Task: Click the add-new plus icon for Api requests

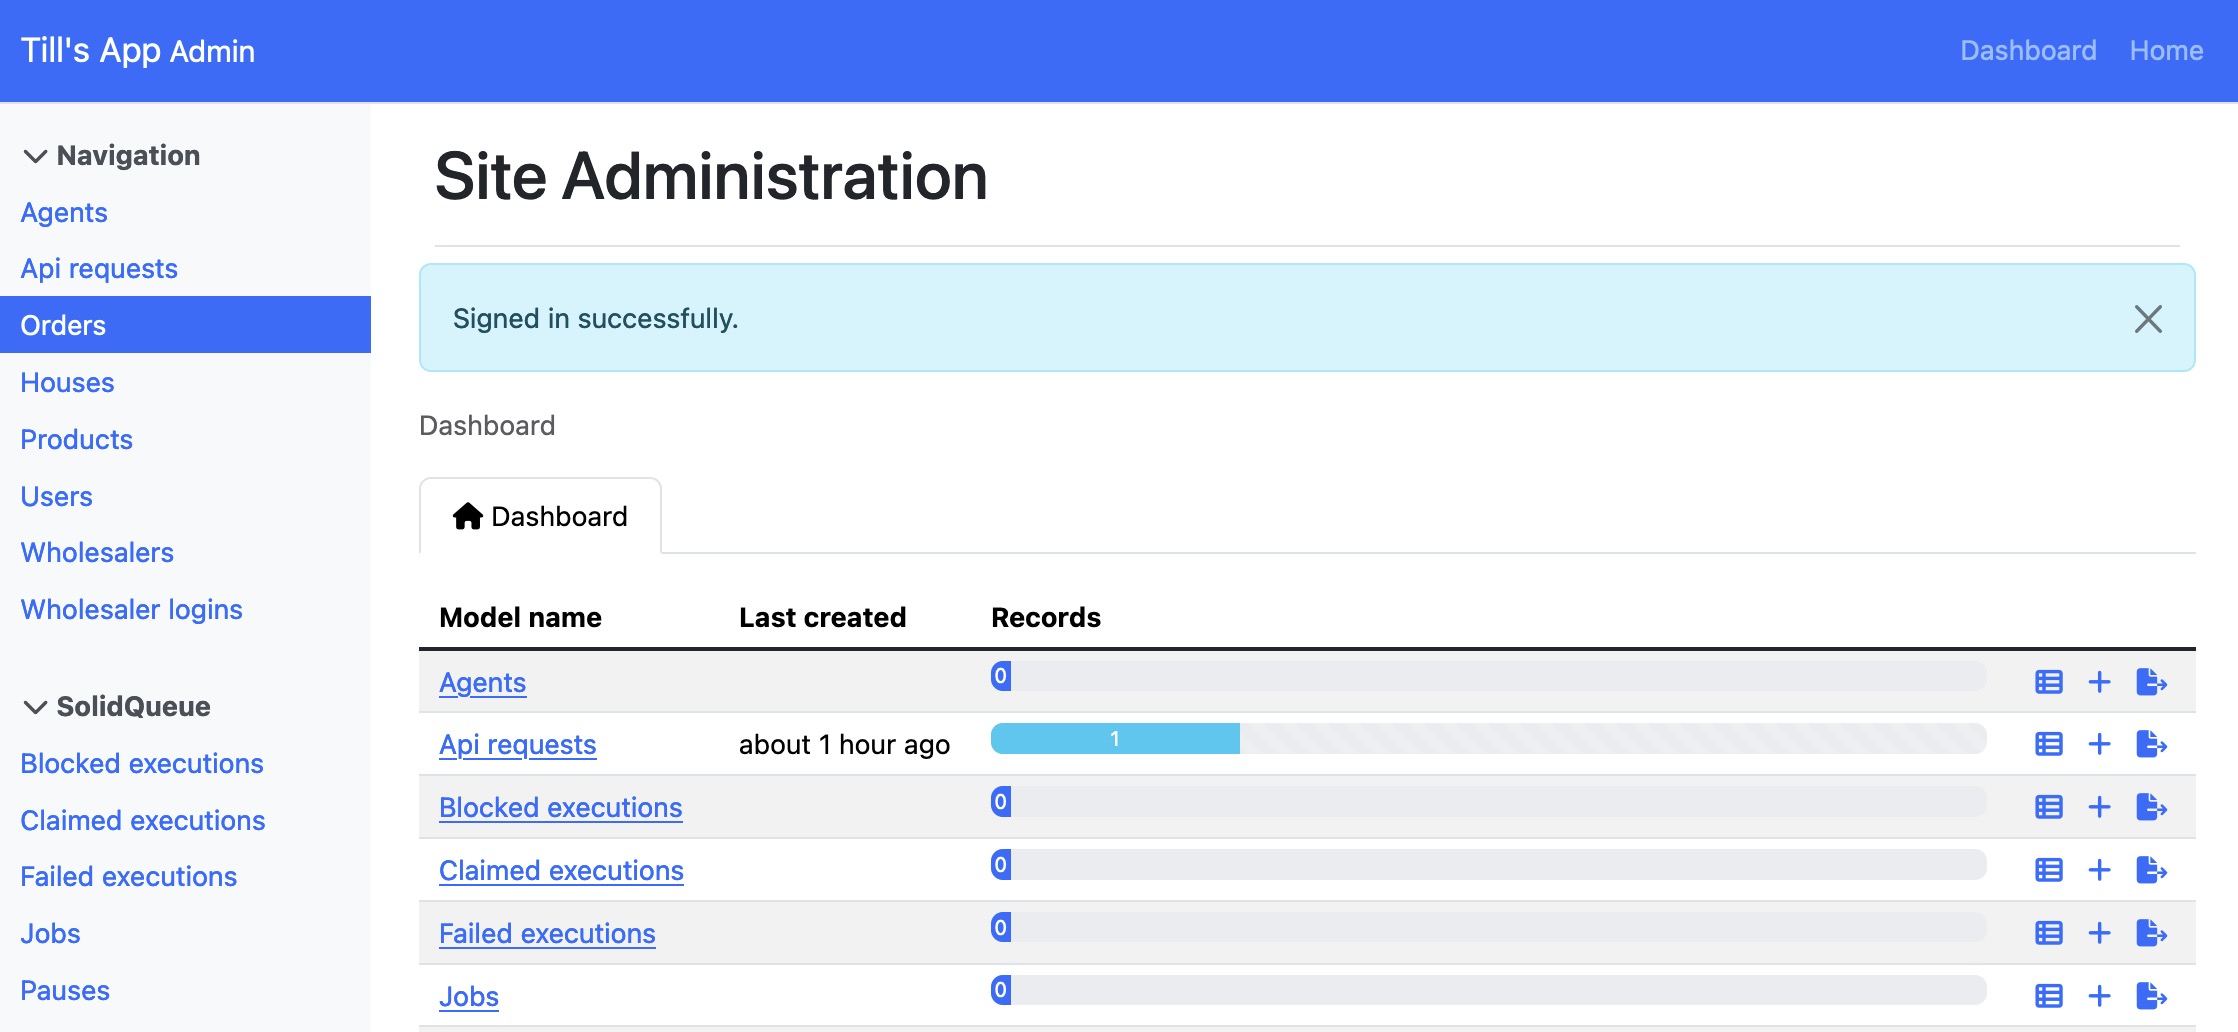Action: tap(2099, 744)
